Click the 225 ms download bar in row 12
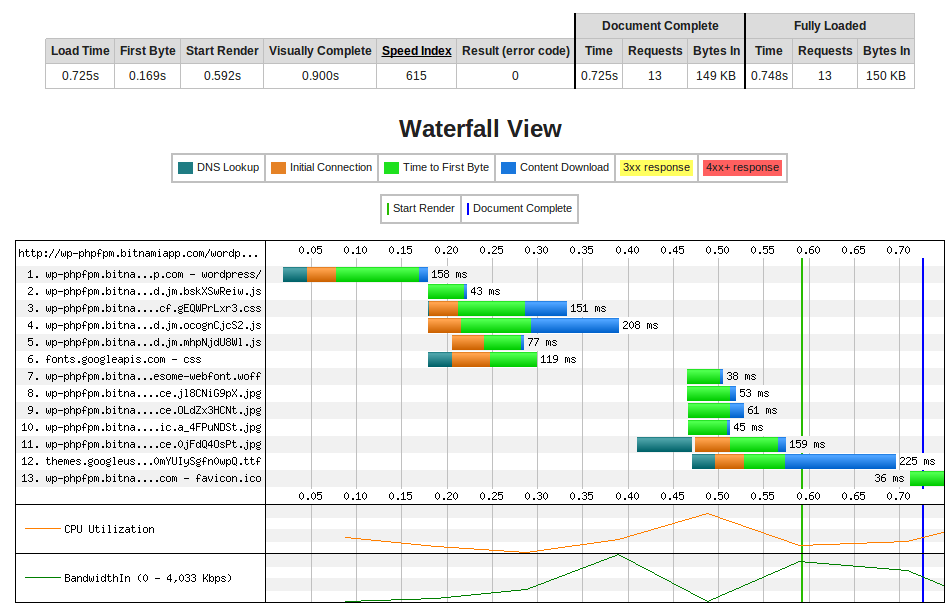Viewport: 952px width, 610px height. (840, 461)
